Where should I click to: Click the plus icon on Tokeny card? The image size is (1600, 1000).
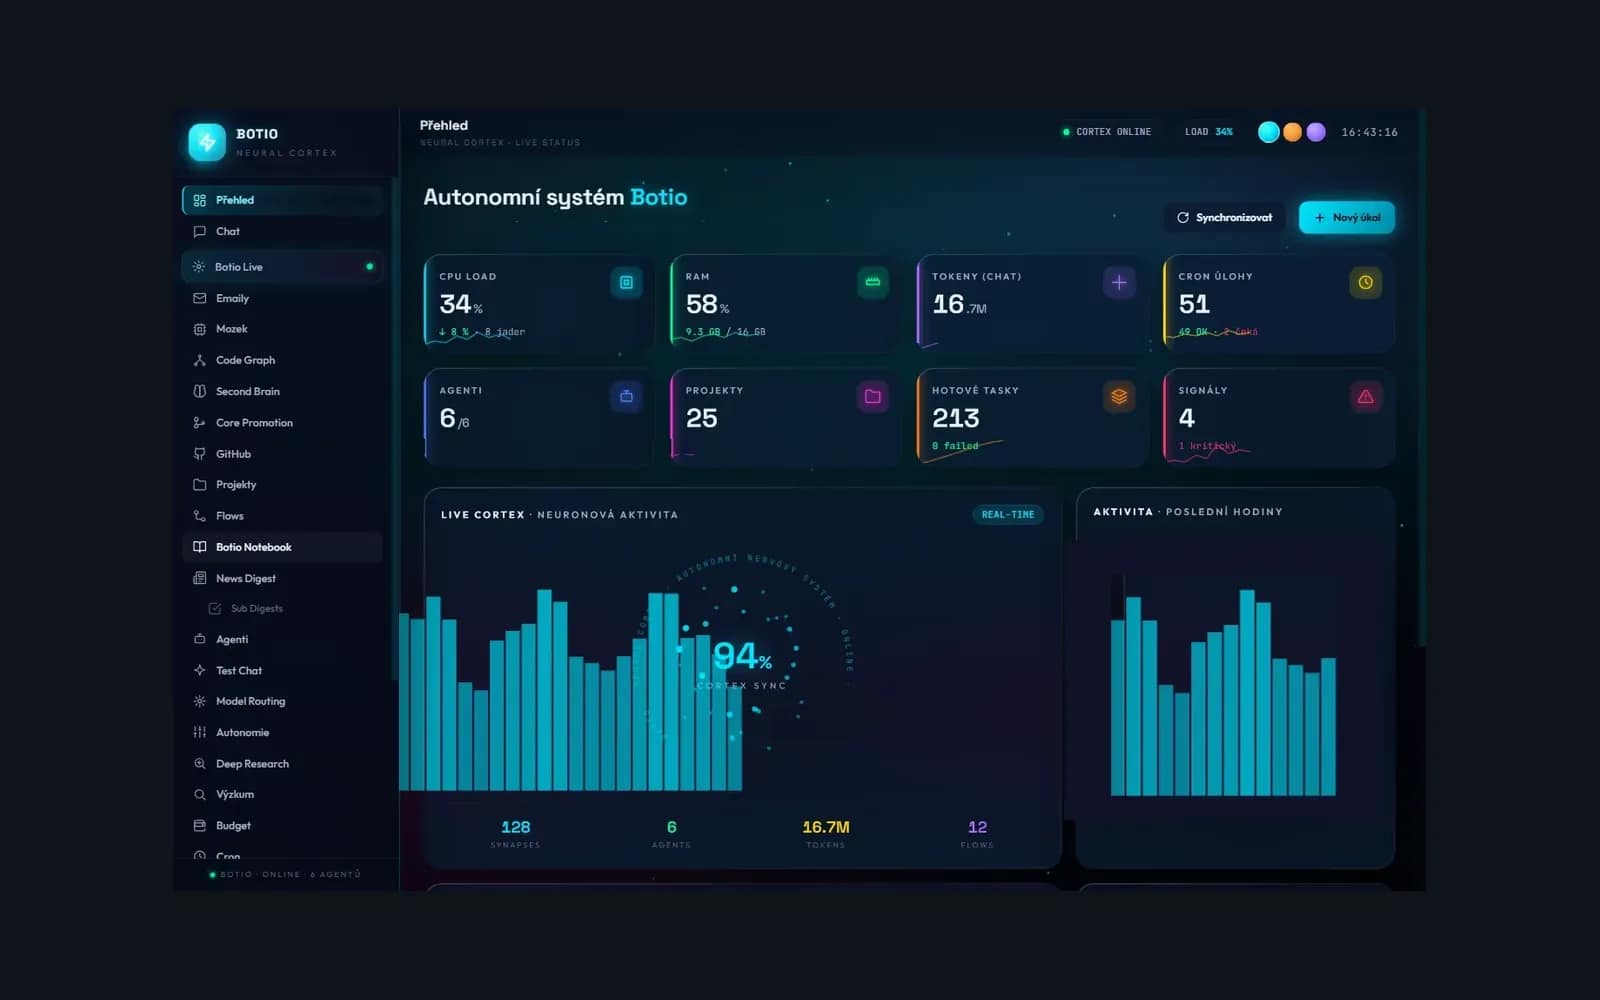pos(1119,282)
